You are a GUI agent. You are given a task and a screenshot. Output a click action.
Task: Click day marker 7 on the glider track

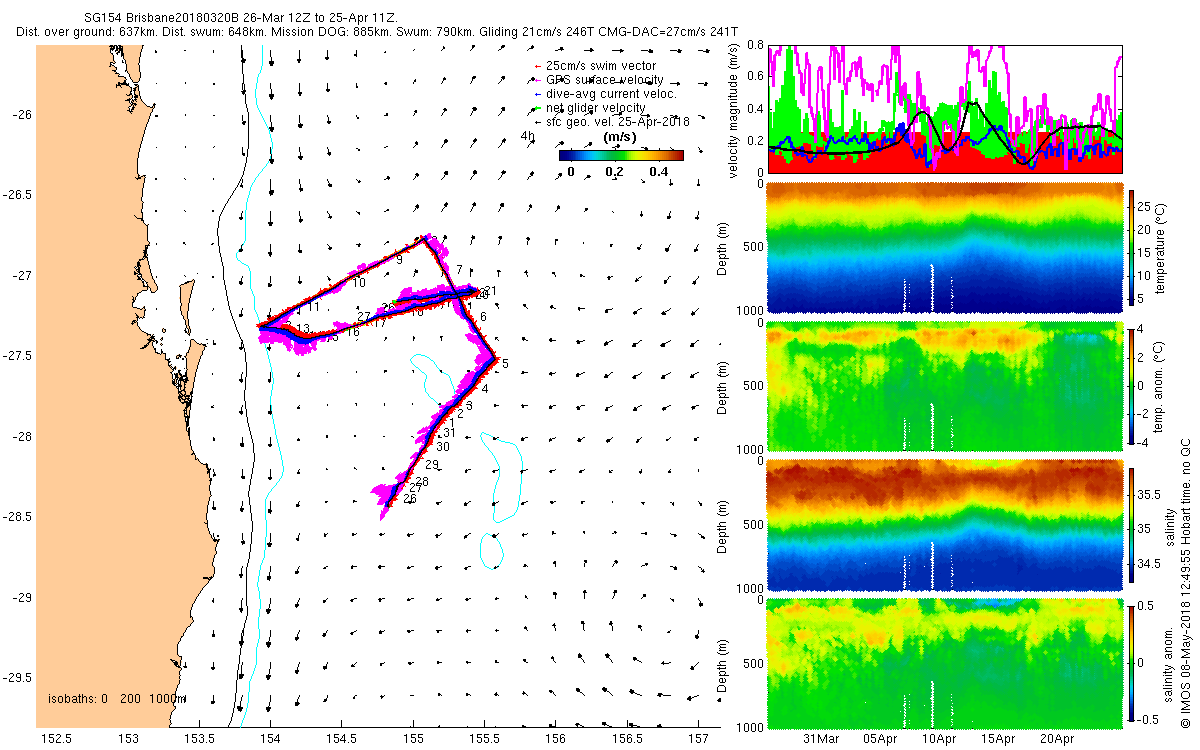(x=459, y=270)
